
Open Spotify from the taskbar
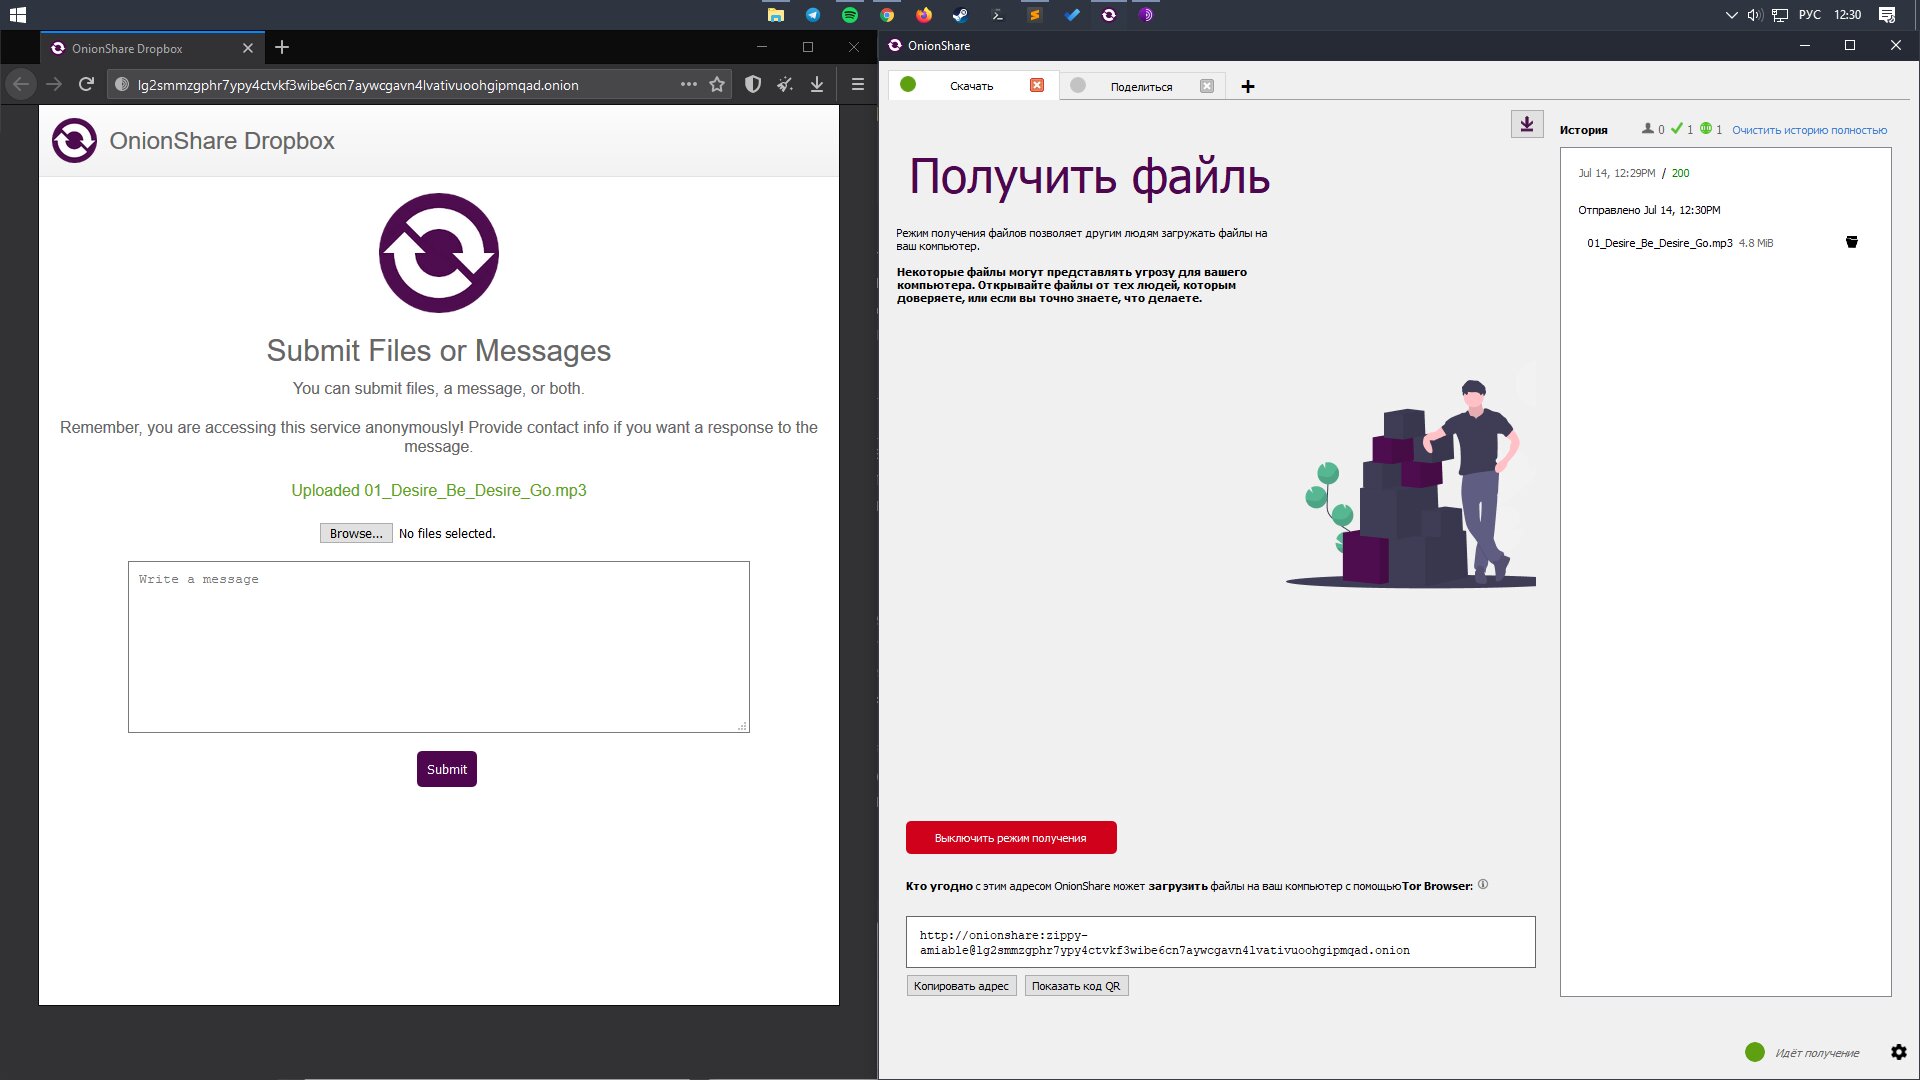pyautogui.click(x=850, y=15)
